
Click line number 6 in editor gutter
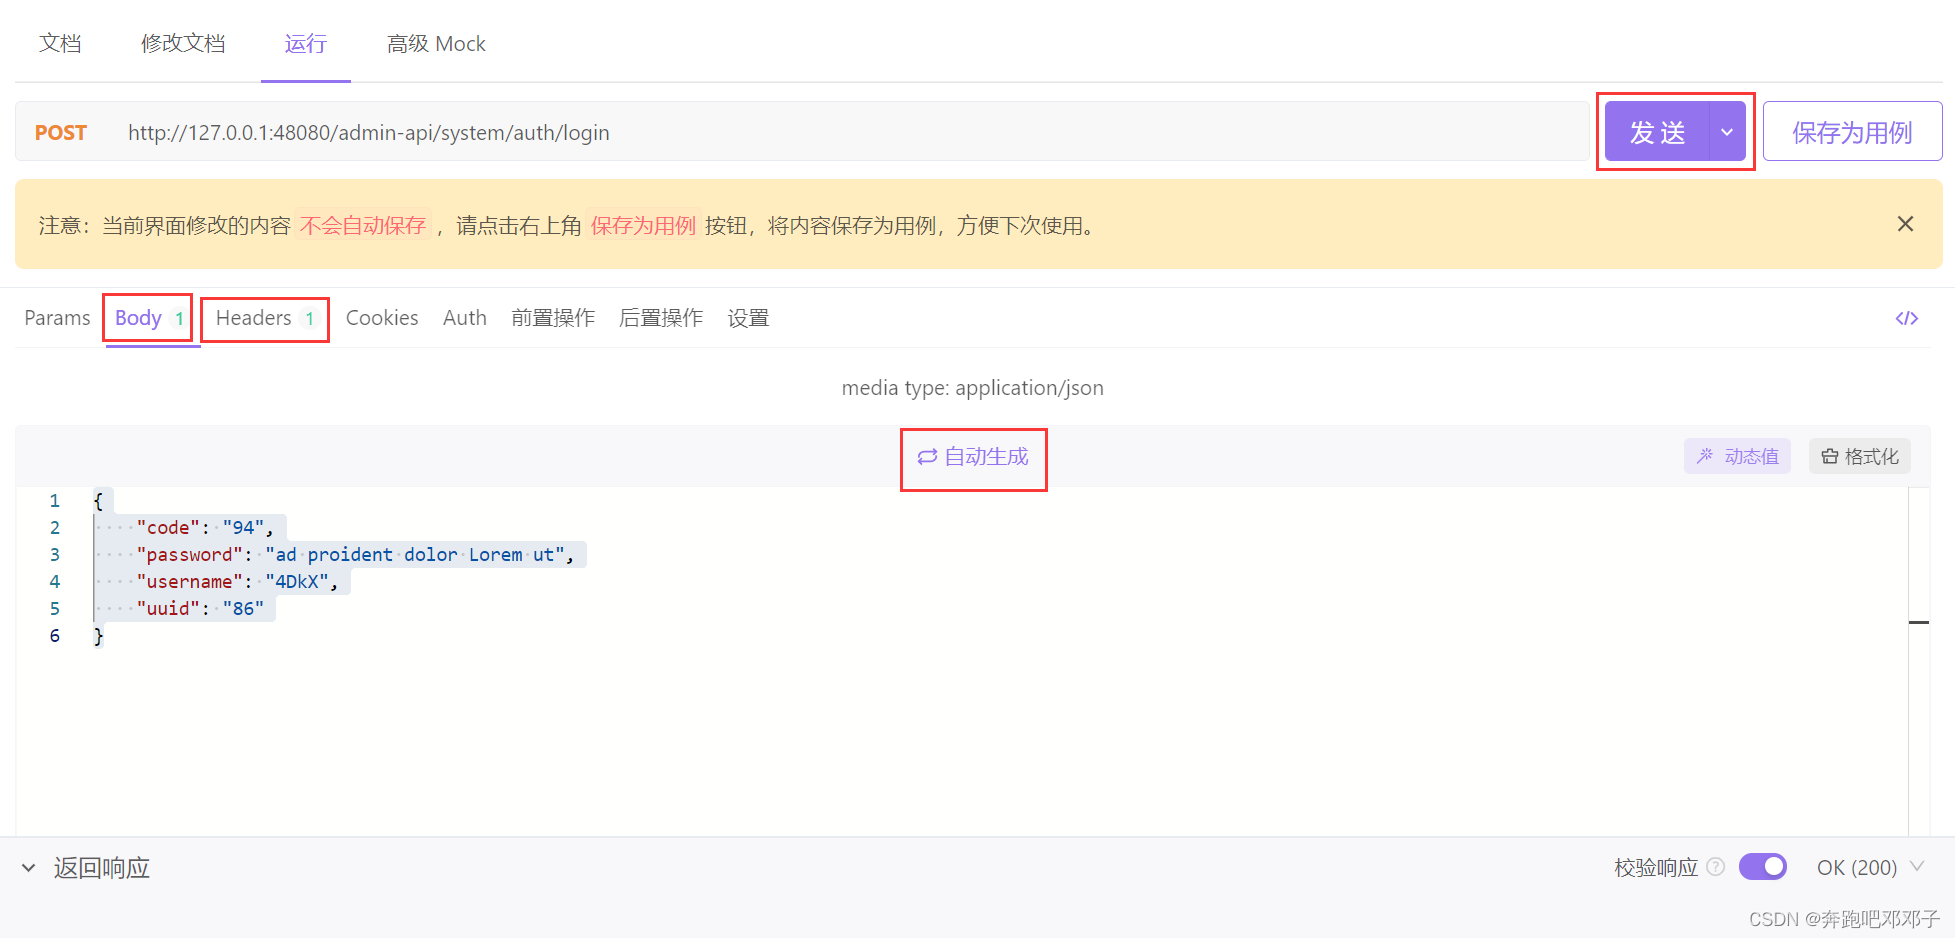54,635
